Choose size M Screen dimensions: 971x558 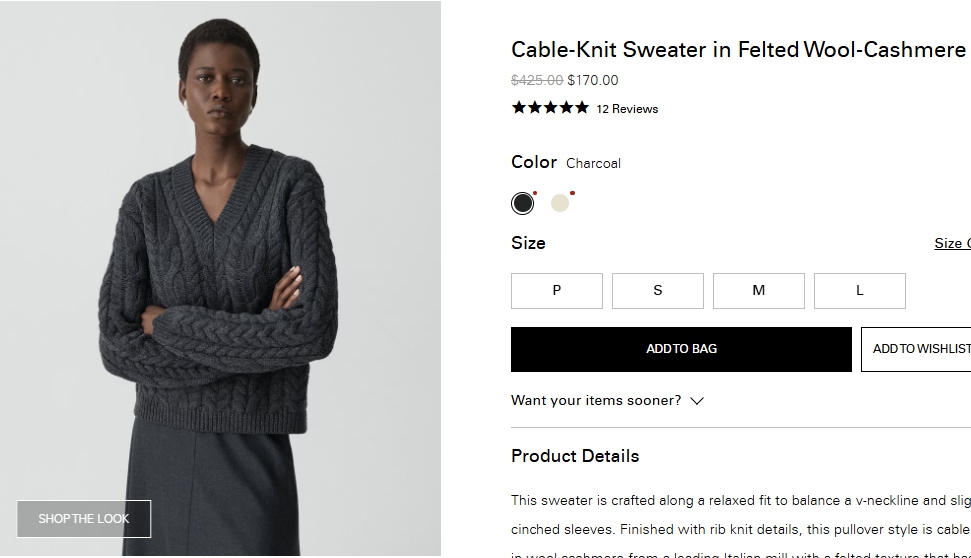(759, 291)
